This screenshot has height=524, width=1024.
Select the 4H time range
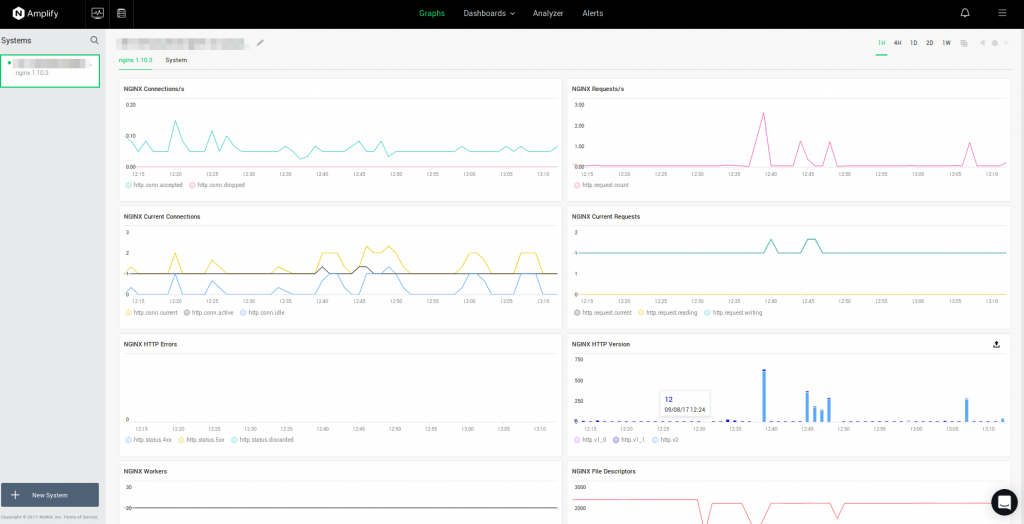click(x=898, y=43)
